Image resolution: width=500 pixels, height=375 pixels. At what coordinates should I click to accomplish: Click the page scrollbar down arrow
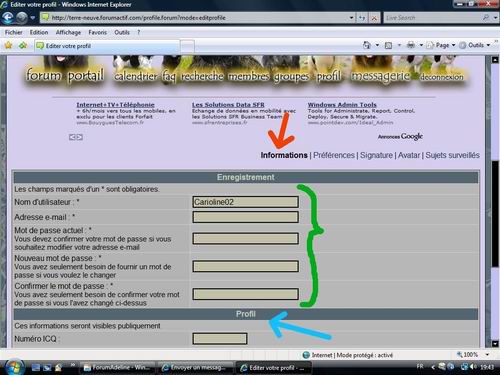click(495, 343)
